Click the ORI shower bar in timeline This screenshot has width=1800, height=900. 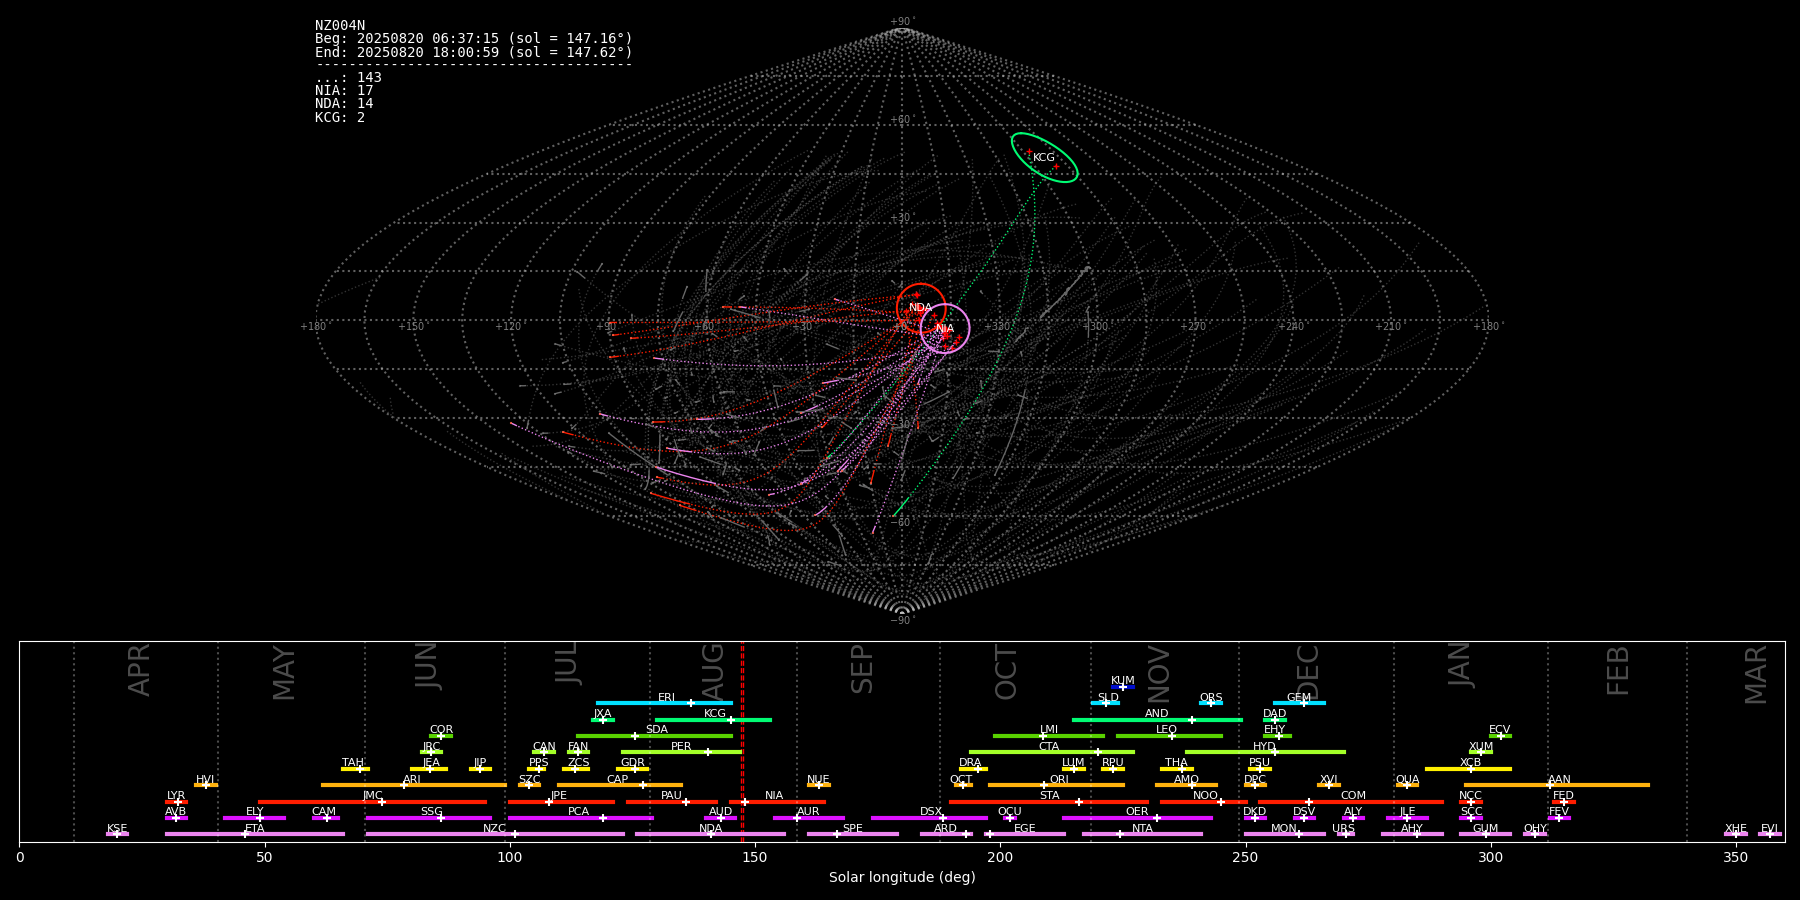(x=1056, y=785)
